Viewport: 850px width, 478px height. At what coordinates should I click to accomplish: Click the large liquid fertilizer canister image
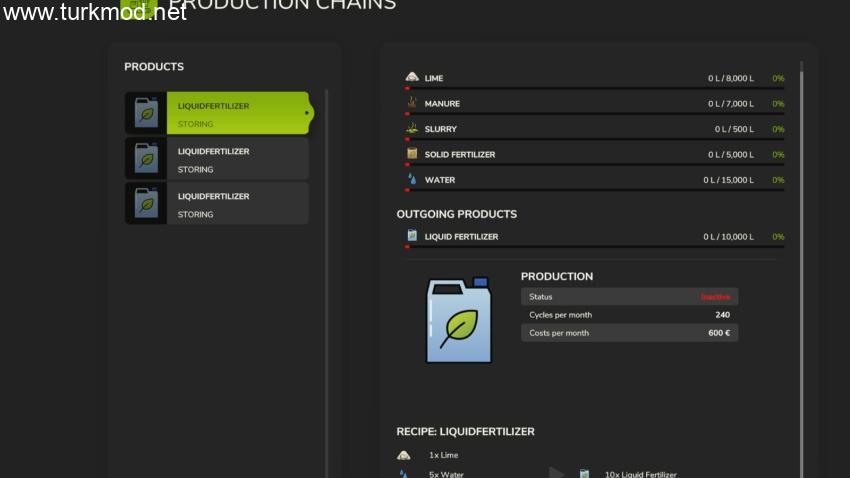point(459,320)
